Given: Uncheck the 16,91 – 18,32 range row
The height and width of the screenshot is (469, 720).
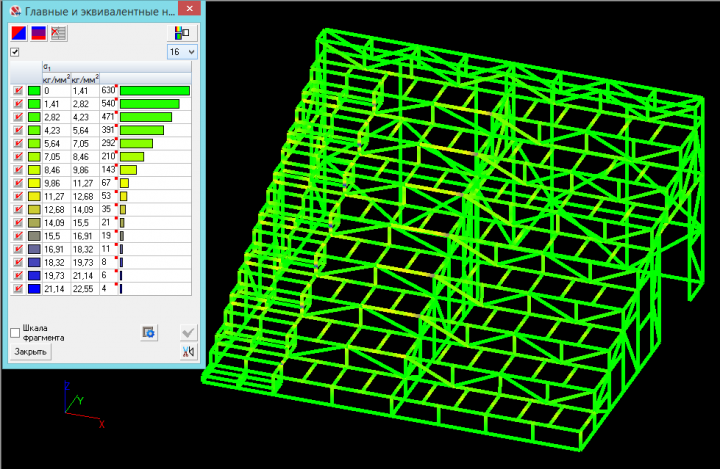Looking at the screenshot, I should [18, 249].
